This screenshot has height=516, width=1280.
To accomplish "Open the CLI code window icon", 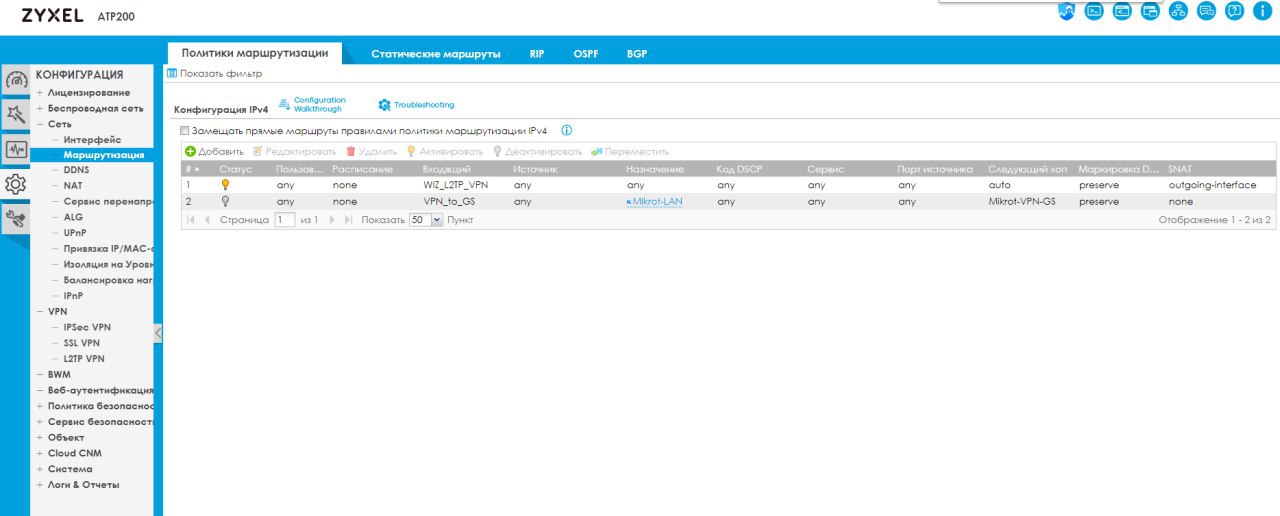I will tap(1122, 11).
